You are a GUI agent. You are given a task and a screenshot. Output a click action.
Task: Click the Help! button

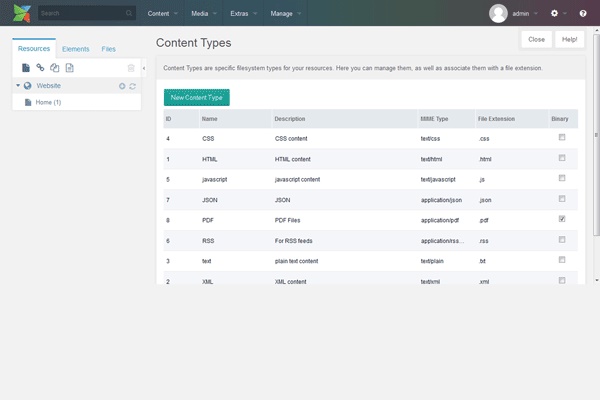click(x=569, y=39)
